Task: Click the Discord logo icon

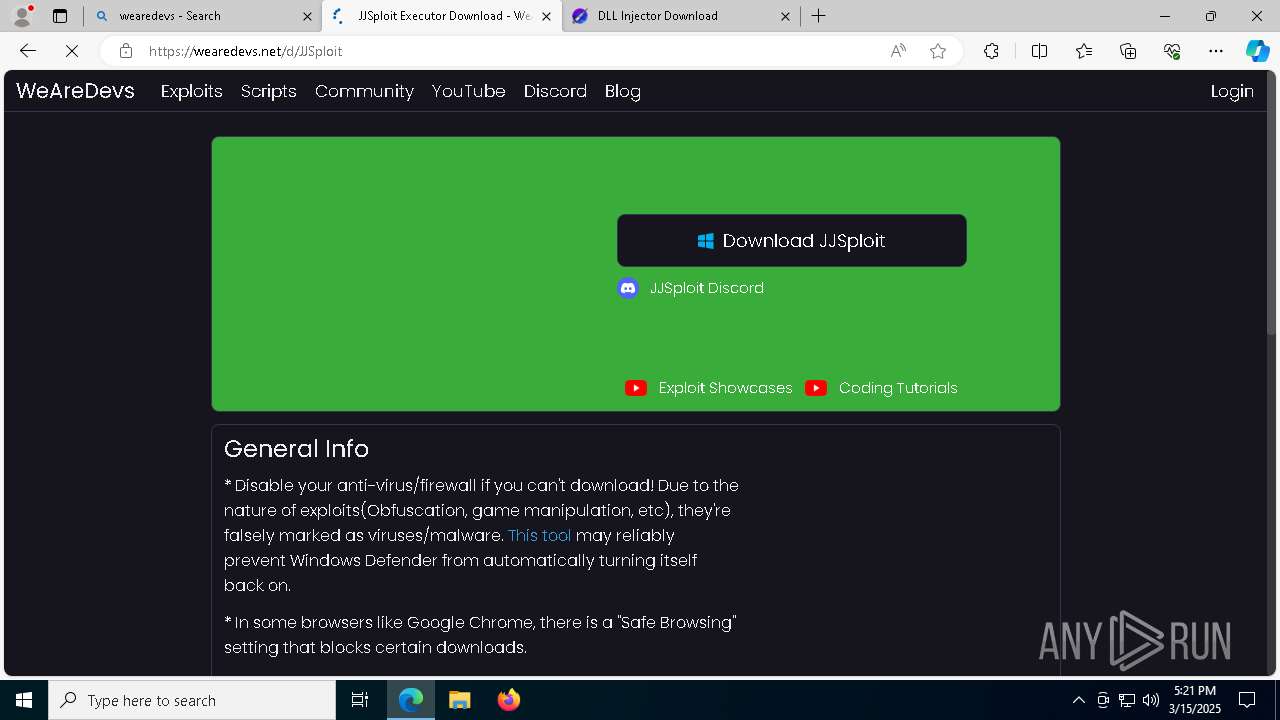Action: click(628, 288)
